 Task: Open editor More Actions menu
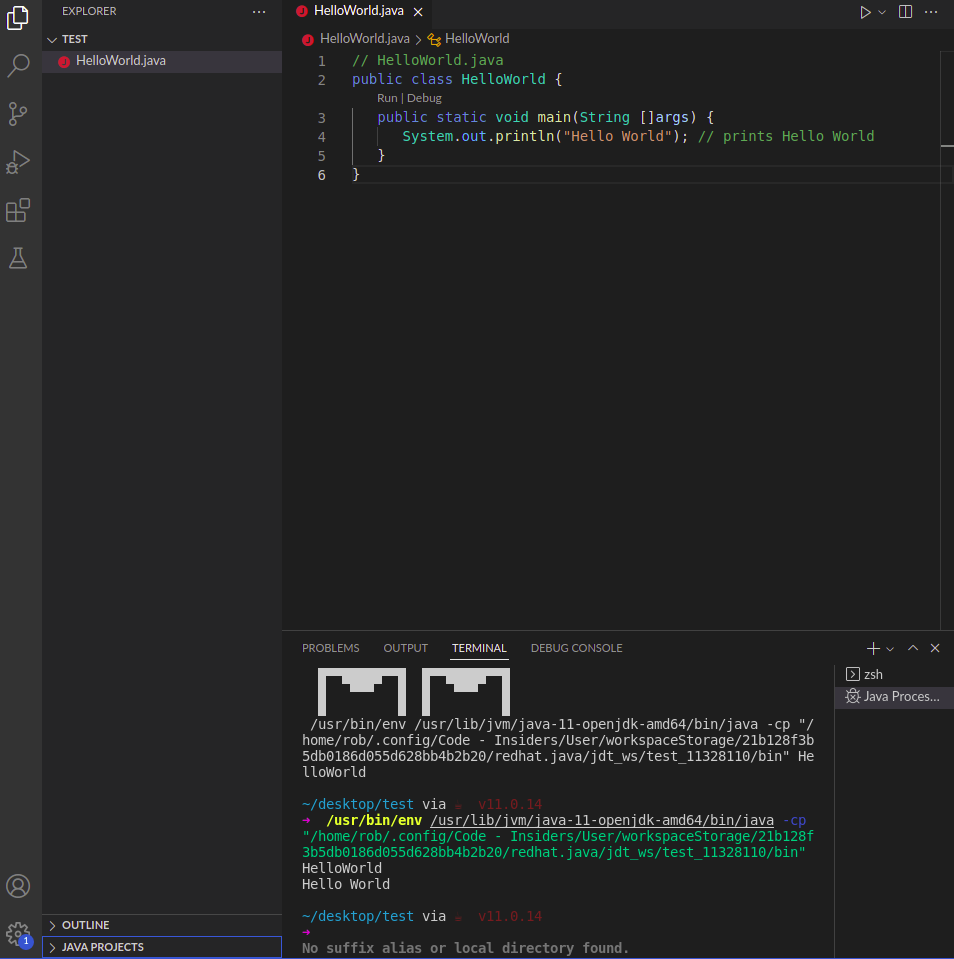[x=930, y=11]
